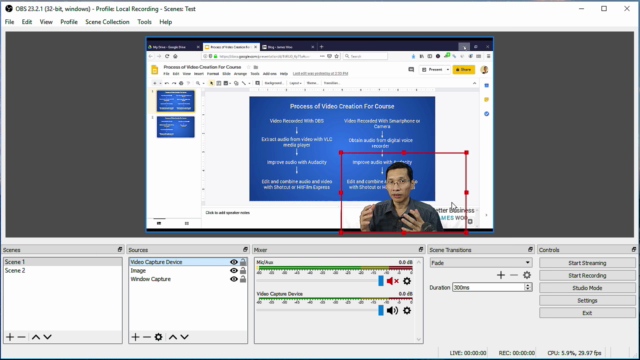Image resolution: width=640 pixels, height=360 pixels.
Task: Move scene down in Scenes list
Action: (x=47, y=337)
